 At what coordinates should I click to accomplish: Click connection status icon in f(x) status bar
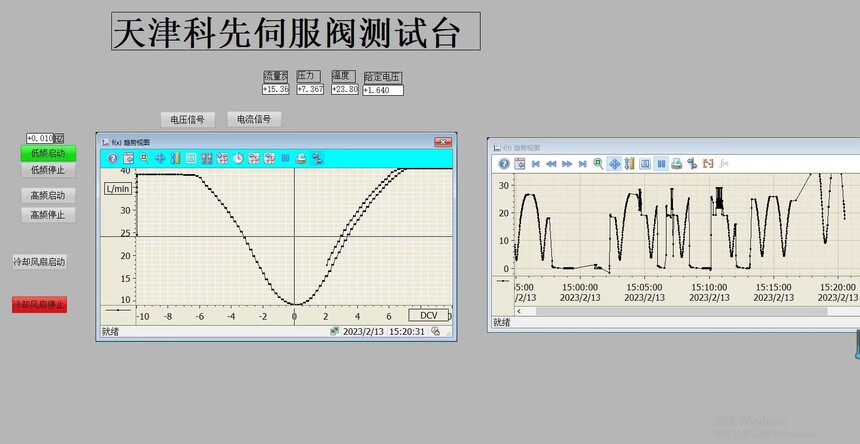click(x=334, y=331)
